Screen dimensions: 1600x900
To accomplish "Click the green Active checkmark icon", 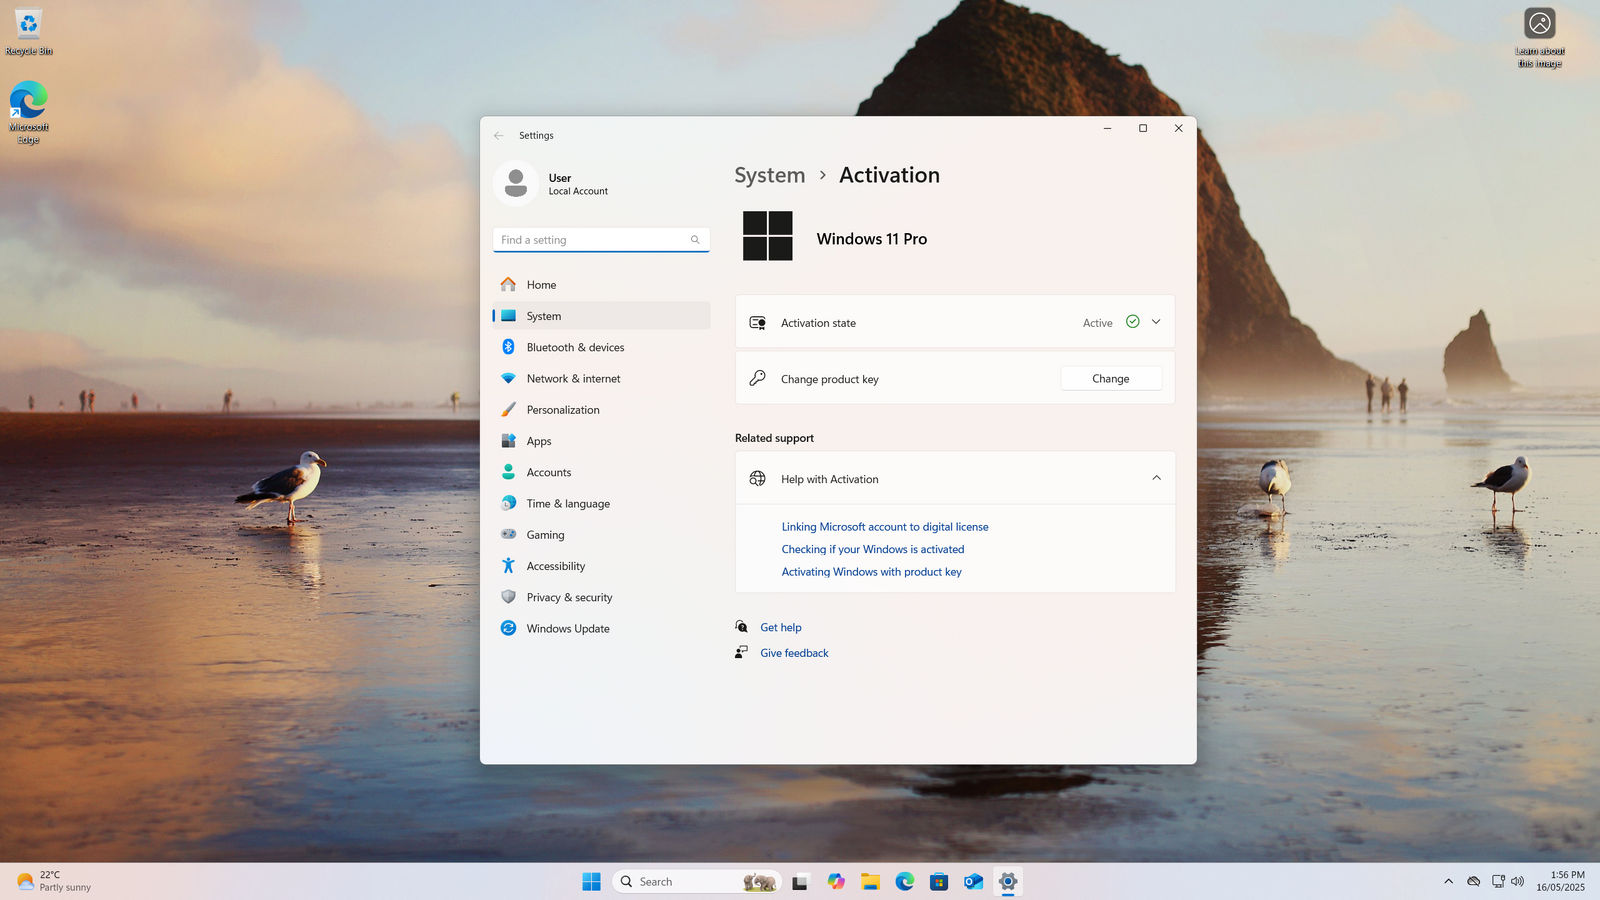I will [x=1132, y=321].
